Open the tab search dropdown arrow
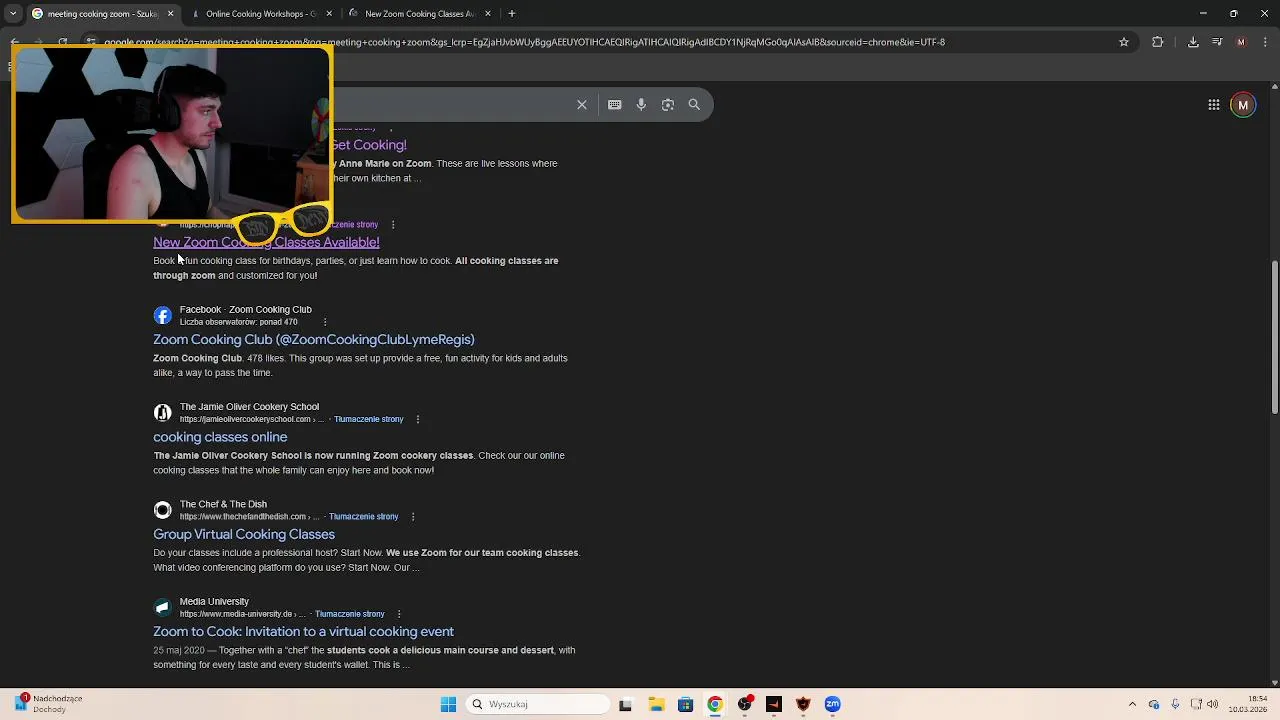The height and width of the screenshot is (720, 1280). click(12, 14)
